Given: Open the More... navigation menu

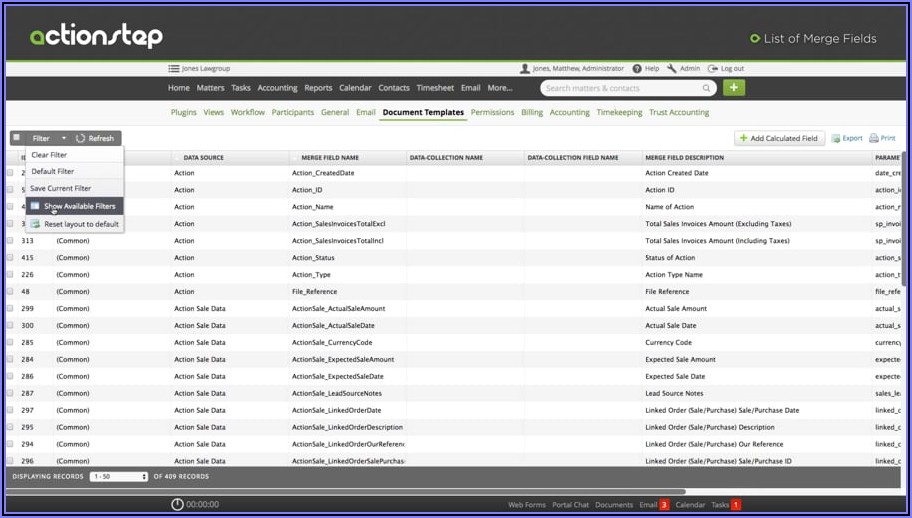Looking at the screenshot, I should (500, 88).
